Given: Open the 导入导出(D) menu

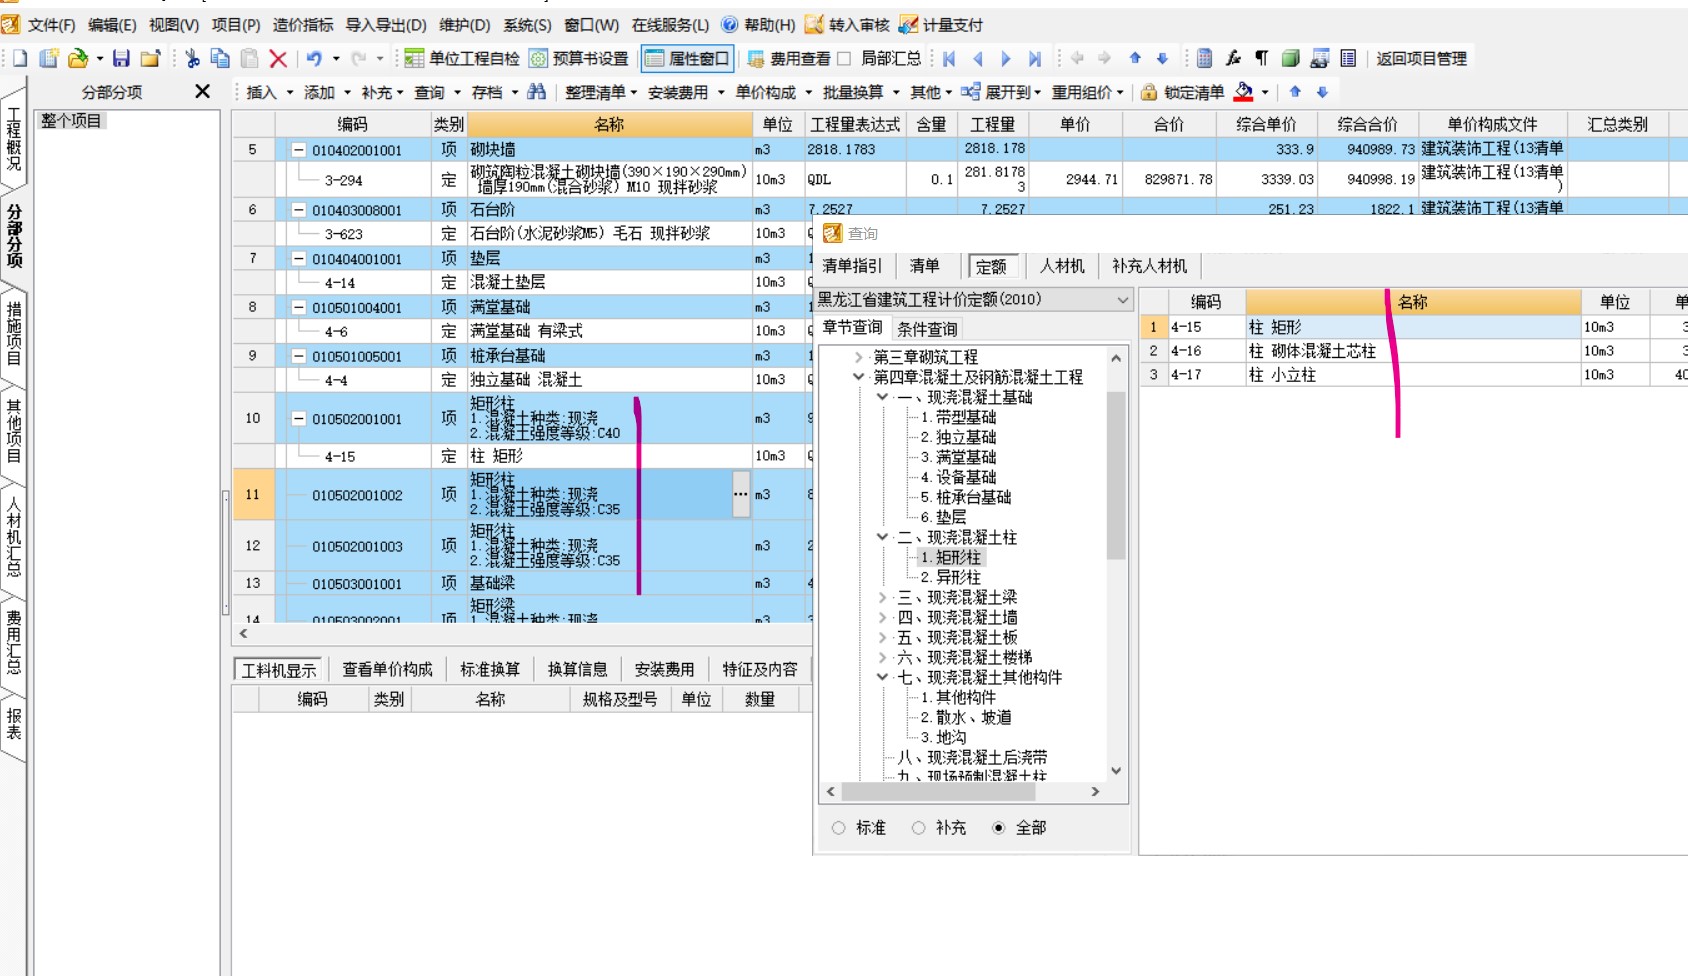Looking at the screenshot, I should pos(386,25).
